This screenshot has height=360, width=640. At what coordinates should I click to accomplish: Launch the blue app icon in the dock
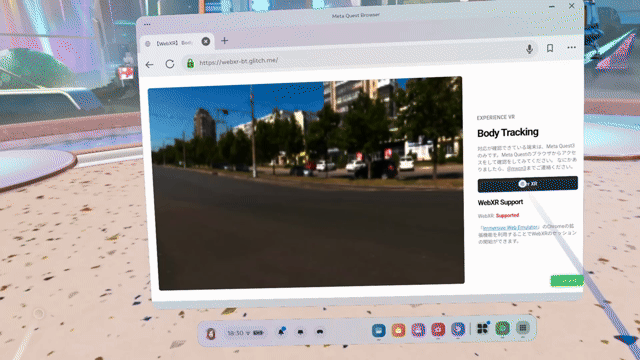coord(379,330)
